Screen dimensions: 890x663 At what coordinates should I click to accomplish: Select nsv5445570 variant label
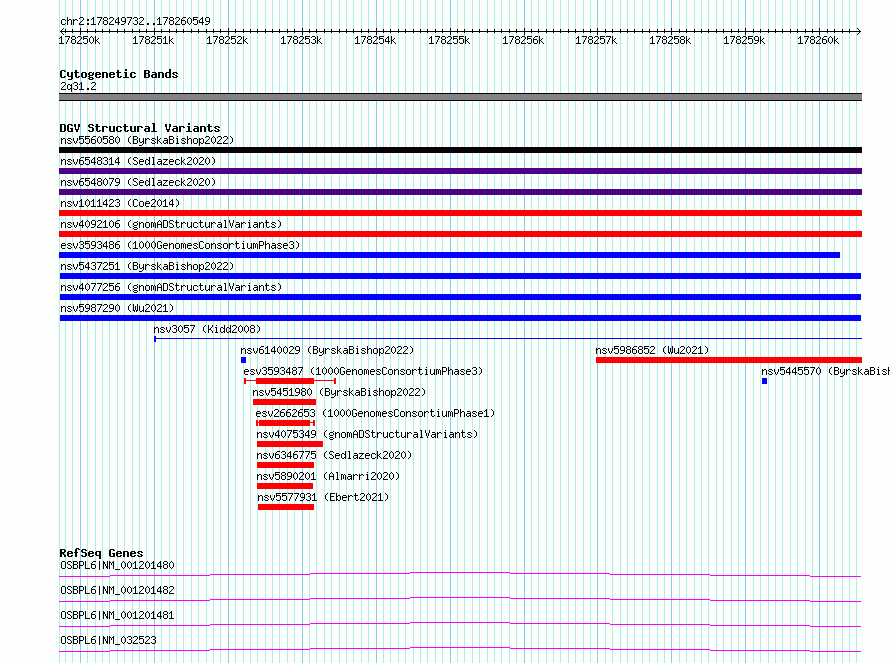[x=825, y=371]
